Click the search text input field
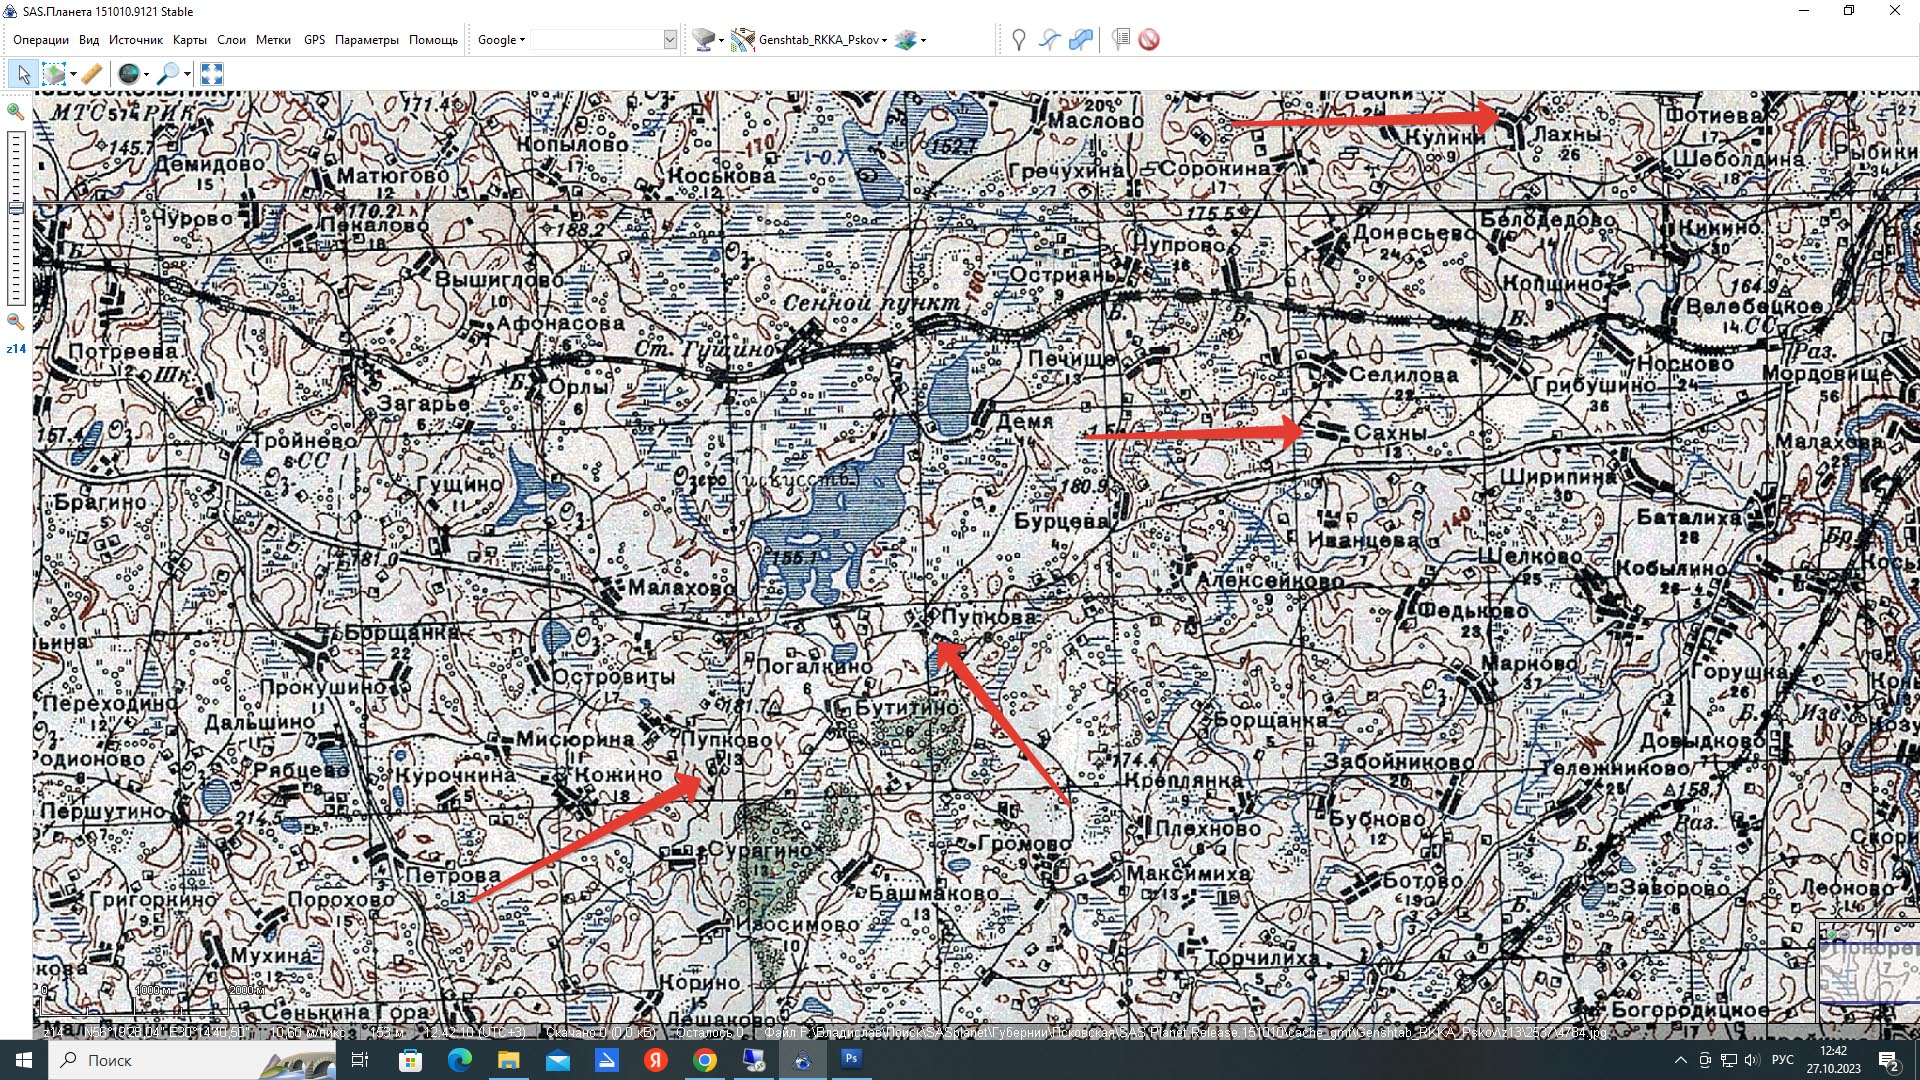This screenshot has width=1920, height=1080. coord(597,40)
